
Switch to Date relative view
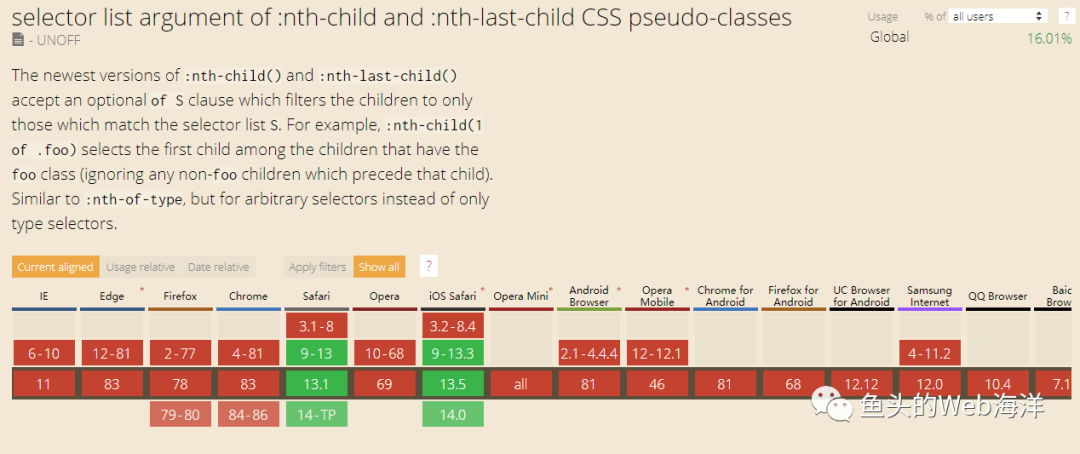coord(218,267)
